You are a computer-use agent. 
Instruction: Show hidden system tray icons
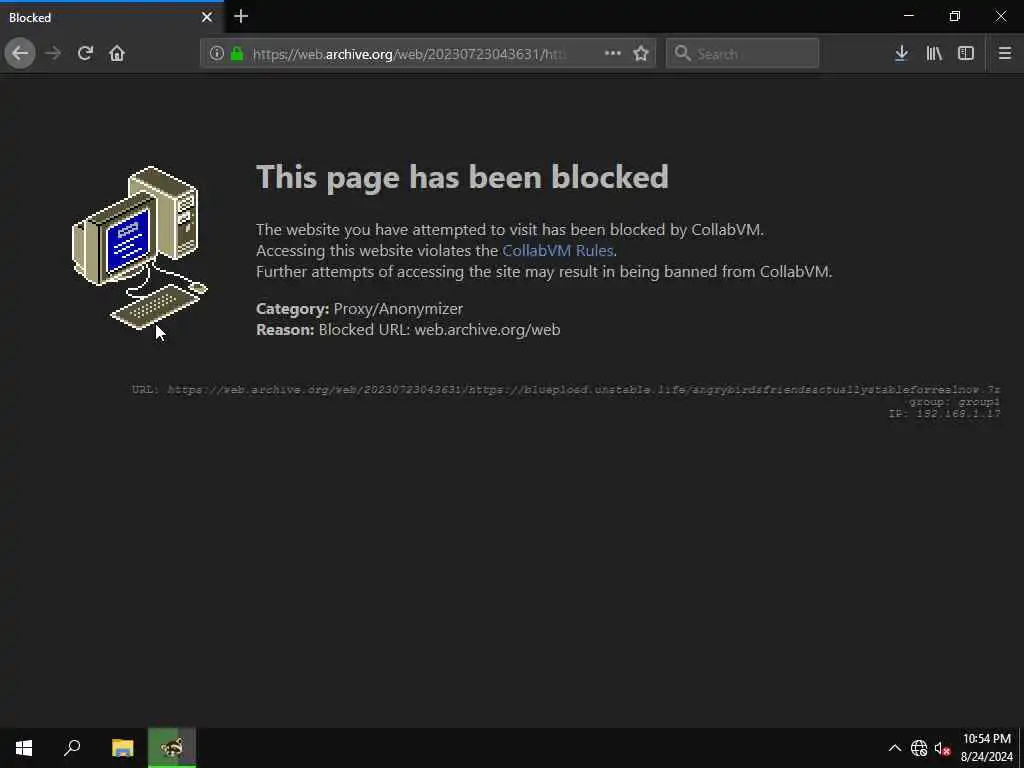[x=895, y=748]
